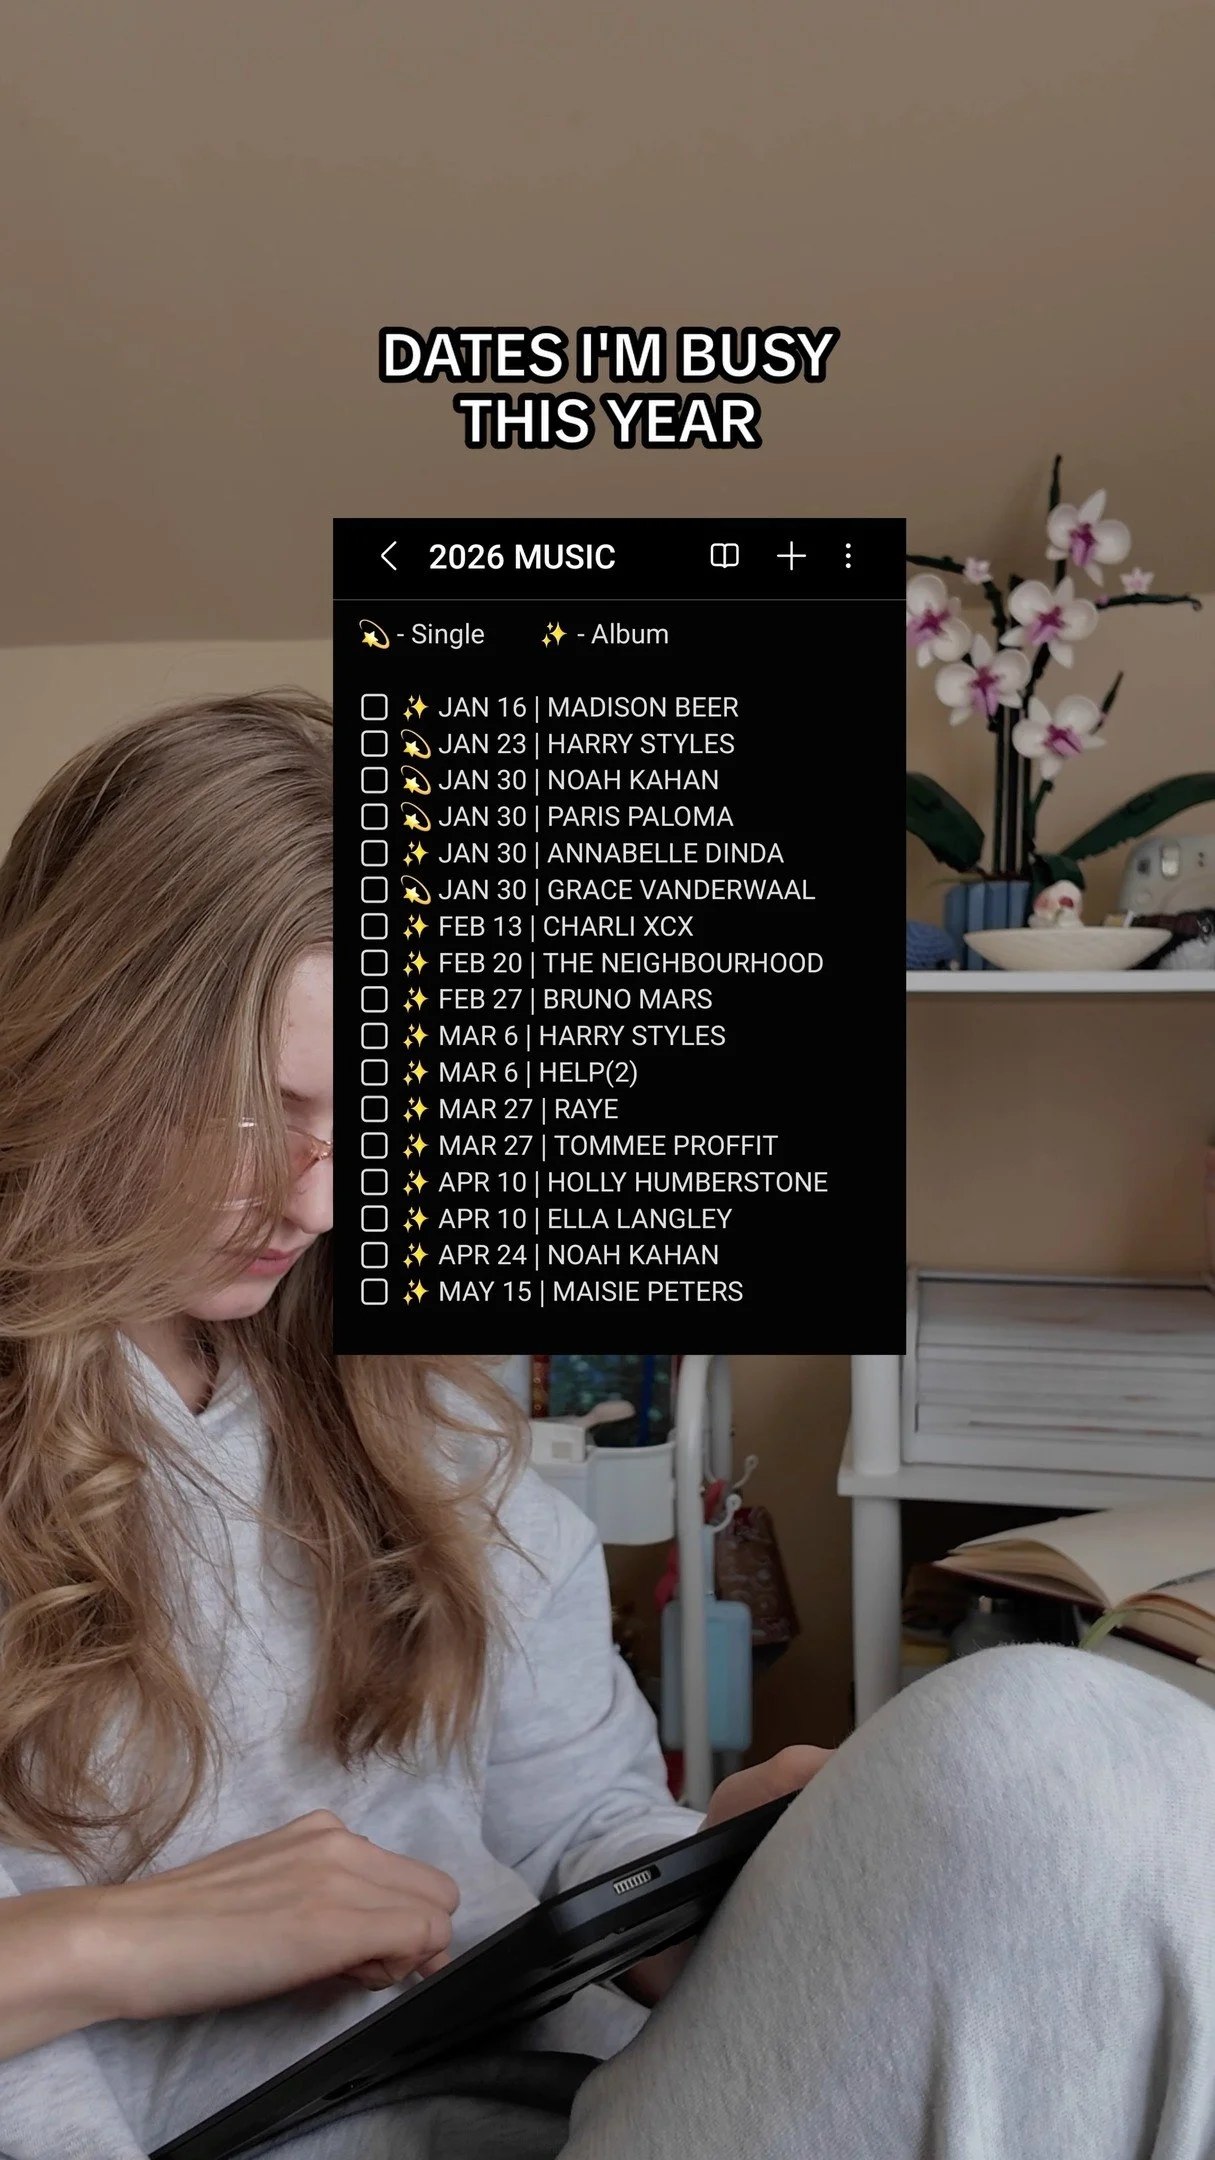Tap the plus icon to add
1215x2160 pixels.
pyautogui.click(x=791, y=556)
